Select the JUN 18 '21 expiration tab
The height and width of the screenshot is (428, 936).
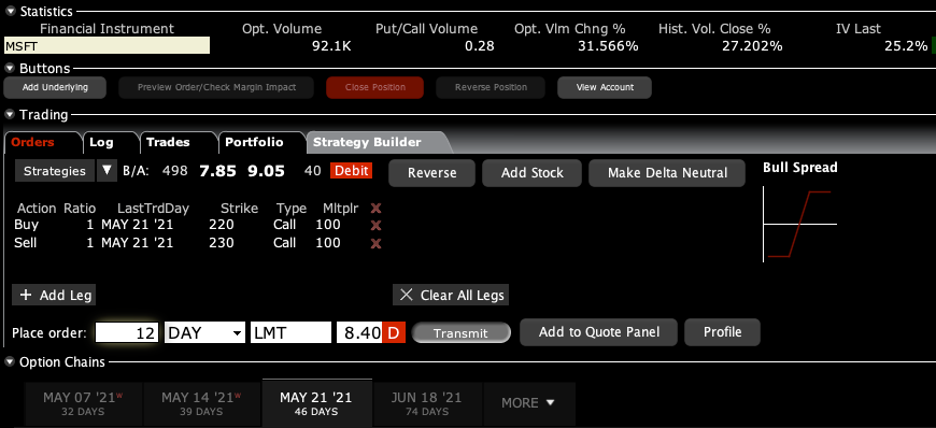(427, 403)
